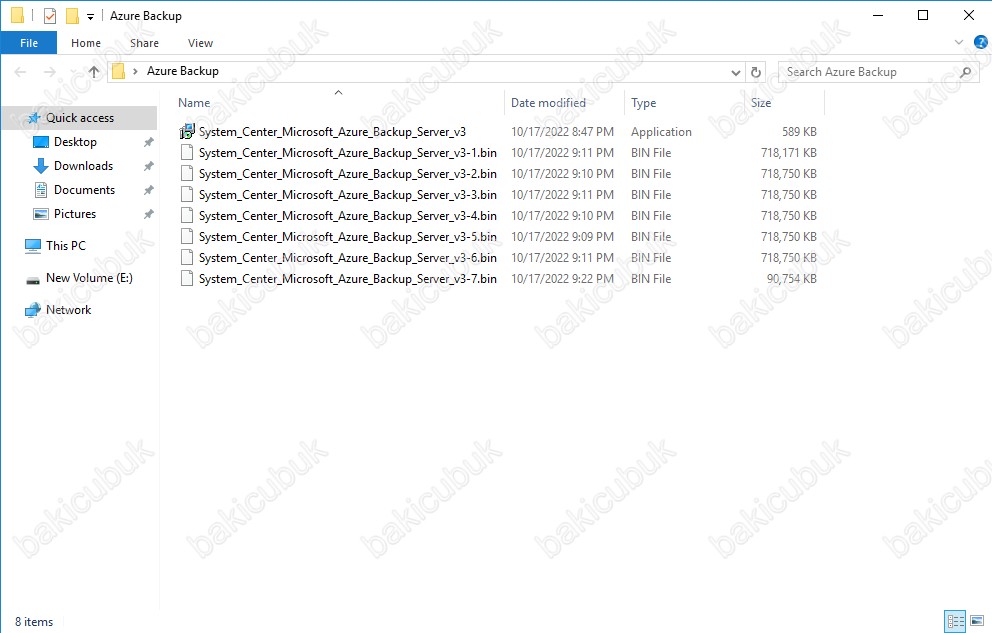Click the window folder icon in title bar

pyautogui.click(x=18, y=15)
